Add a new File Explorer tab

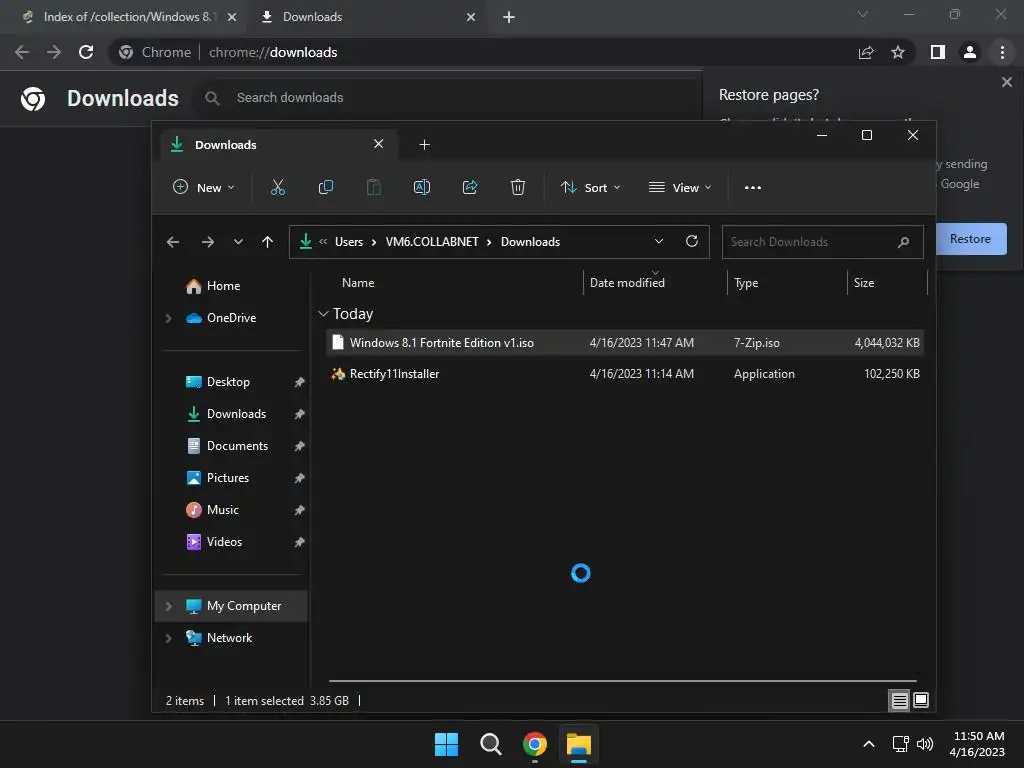point(424,145)
